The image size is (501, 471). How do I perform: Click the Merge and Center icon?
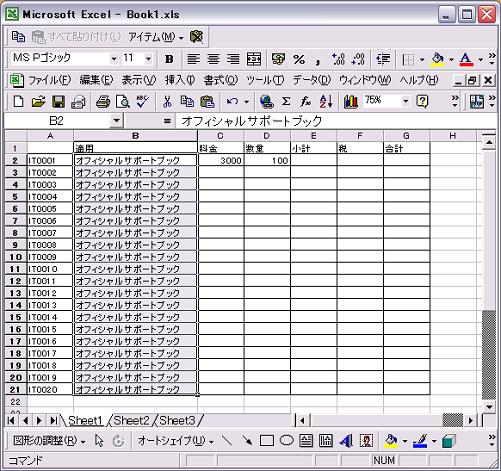(x=254, y=59)
